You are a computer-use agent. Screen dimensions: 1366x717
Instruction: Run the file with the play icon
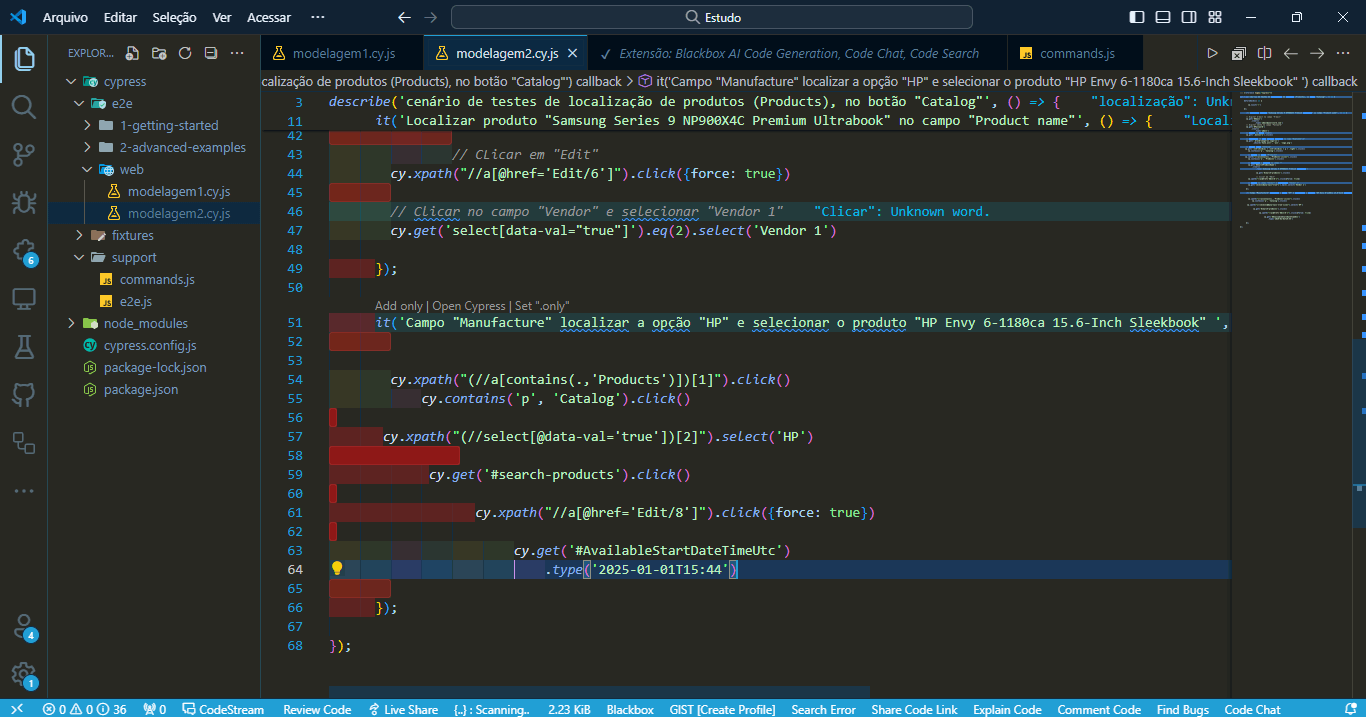click(1212, 53)
